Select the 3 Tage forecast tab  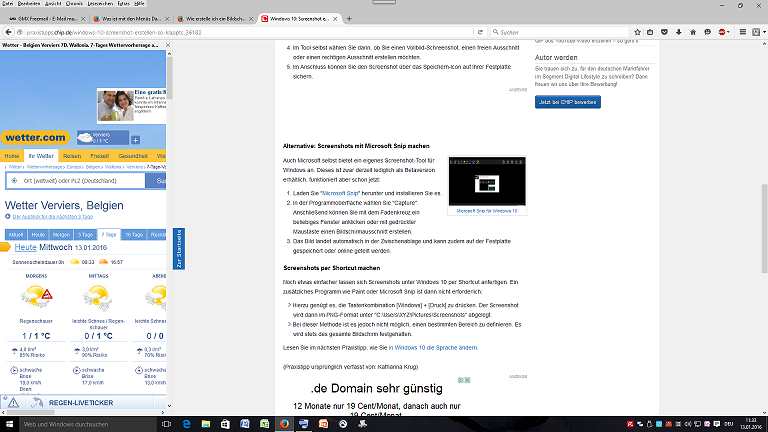85,235
